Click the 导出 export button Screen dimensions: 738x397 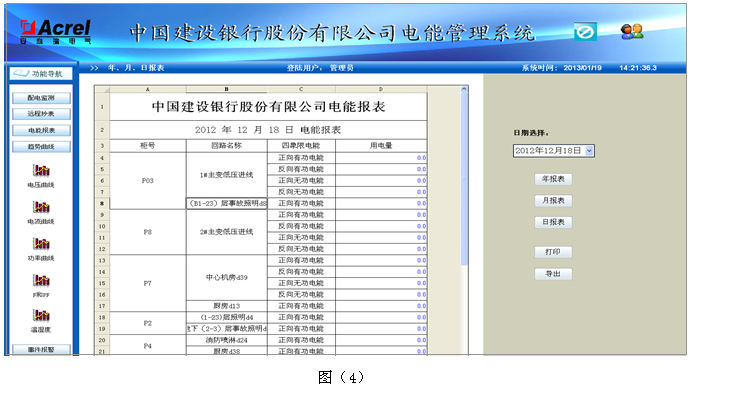click(553, 274)
